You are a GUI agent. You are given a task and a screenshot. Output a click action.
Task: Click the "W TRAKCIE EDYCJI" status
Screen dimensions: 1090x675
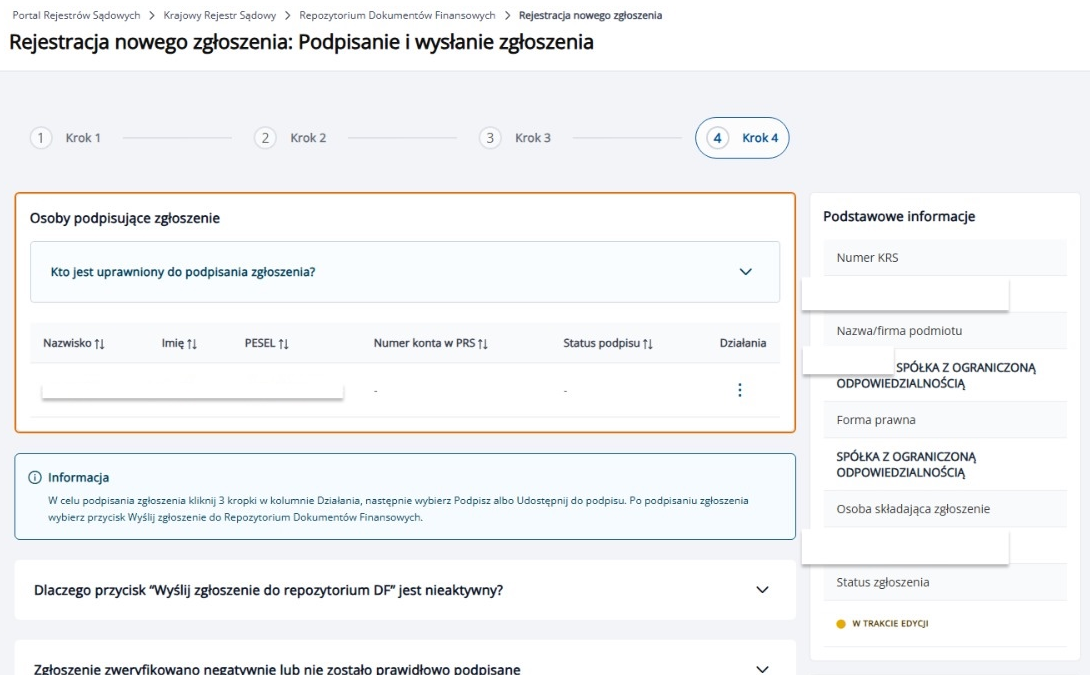pyautogui.click(x=882, y=624)
